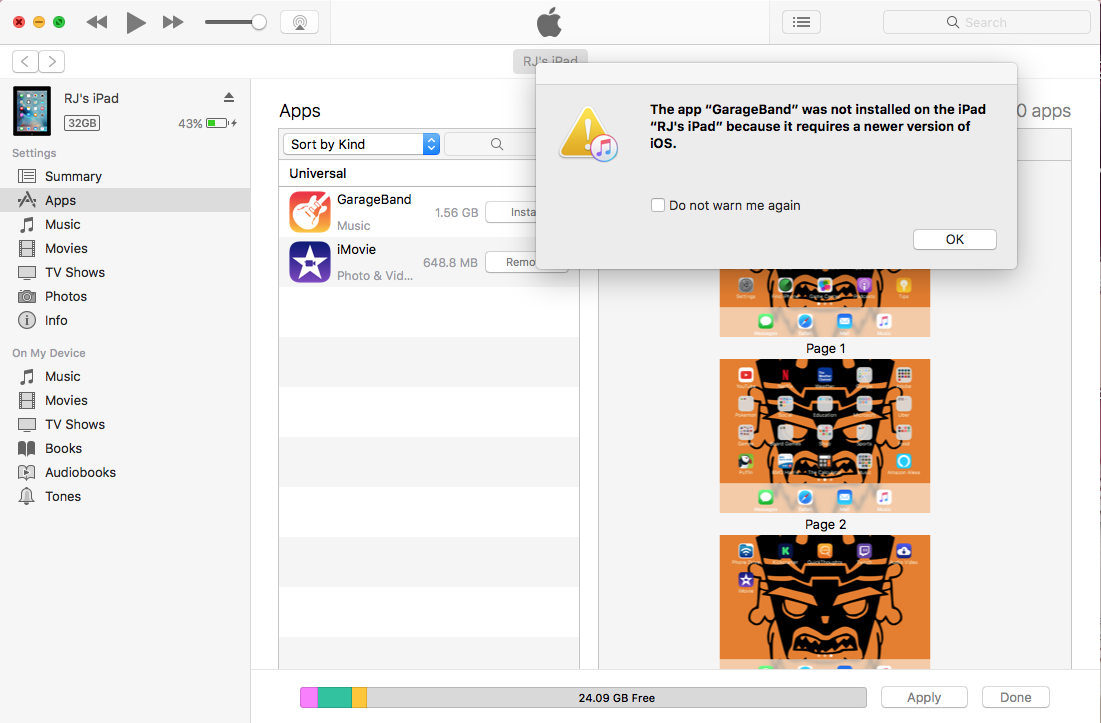Click the iMovie app icon
1101x723 pixels.
coord(310,262)
